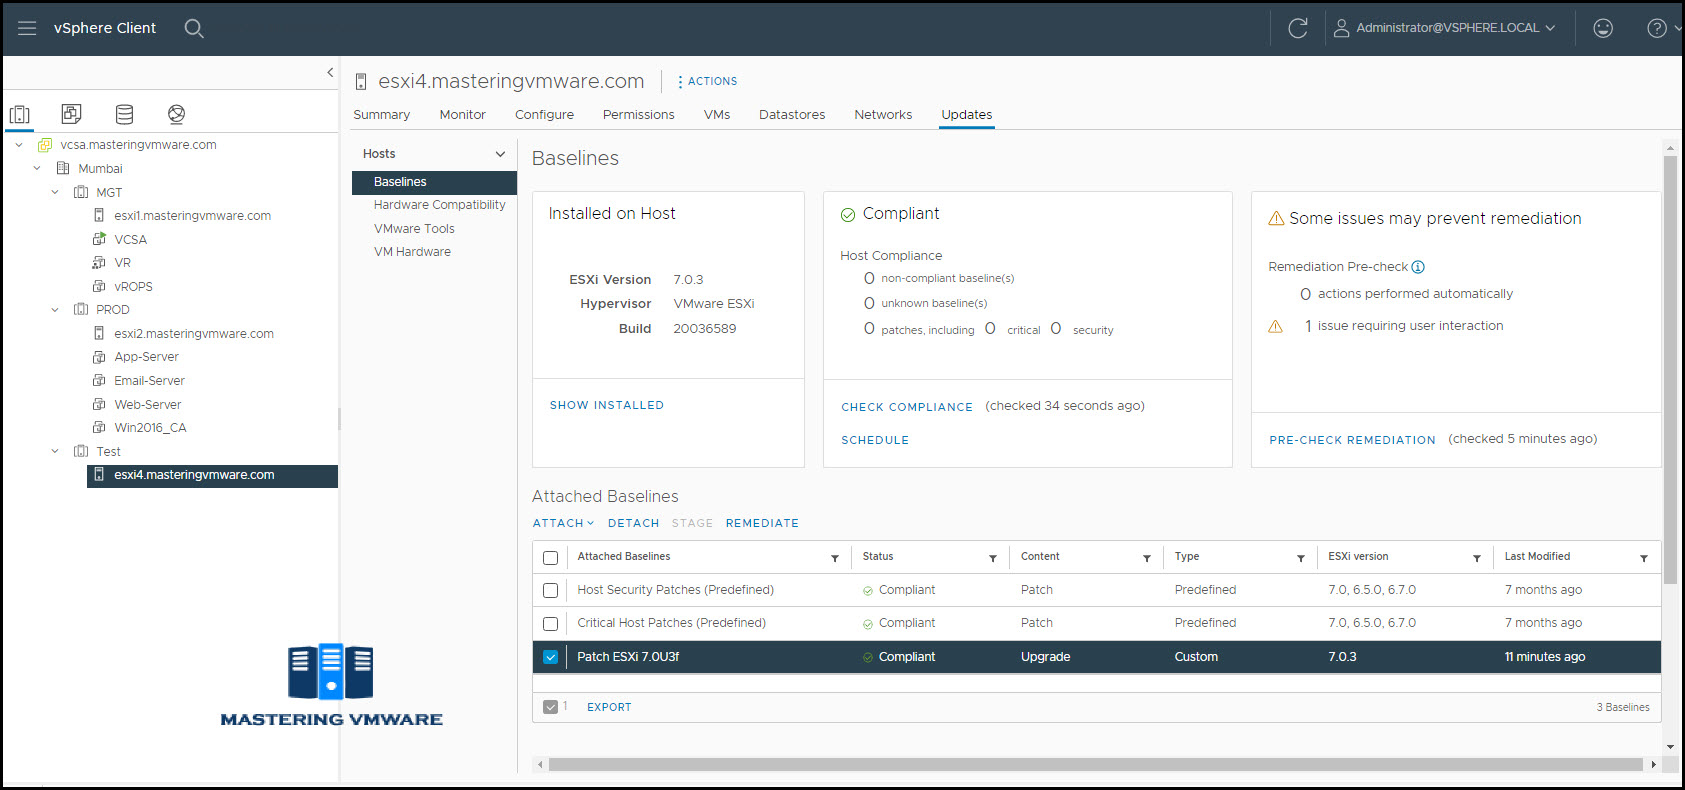The image size is (1685, 790).
Task: Open the host Actions menu
Action: [x=707, y=82]
